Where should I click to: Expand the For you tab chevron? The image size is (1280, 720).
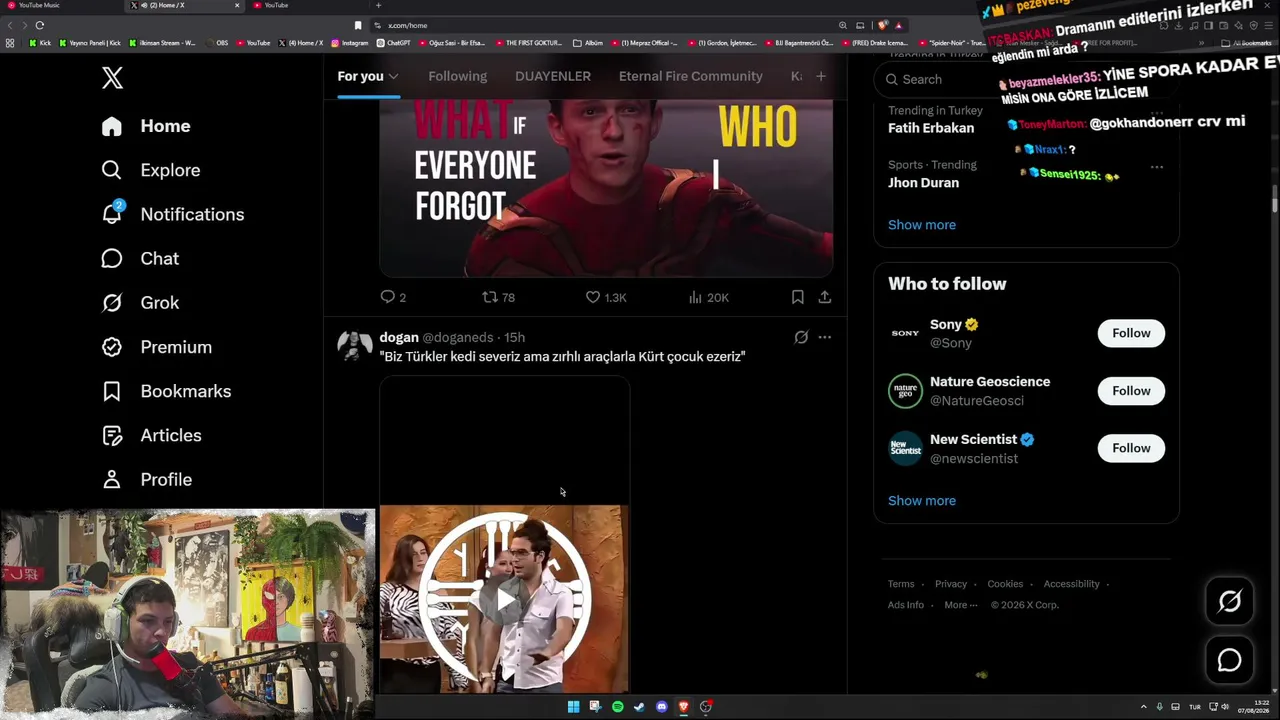tap(394, 76)
